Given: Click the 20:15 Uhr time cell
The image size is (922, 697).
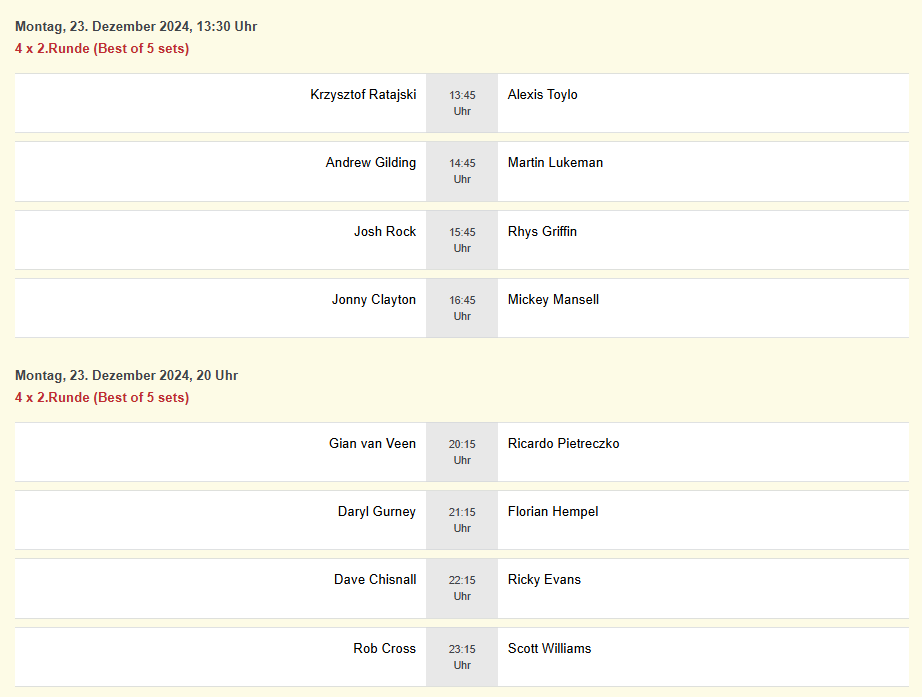Looking at the screenshot, I should [x=462, y=452].
